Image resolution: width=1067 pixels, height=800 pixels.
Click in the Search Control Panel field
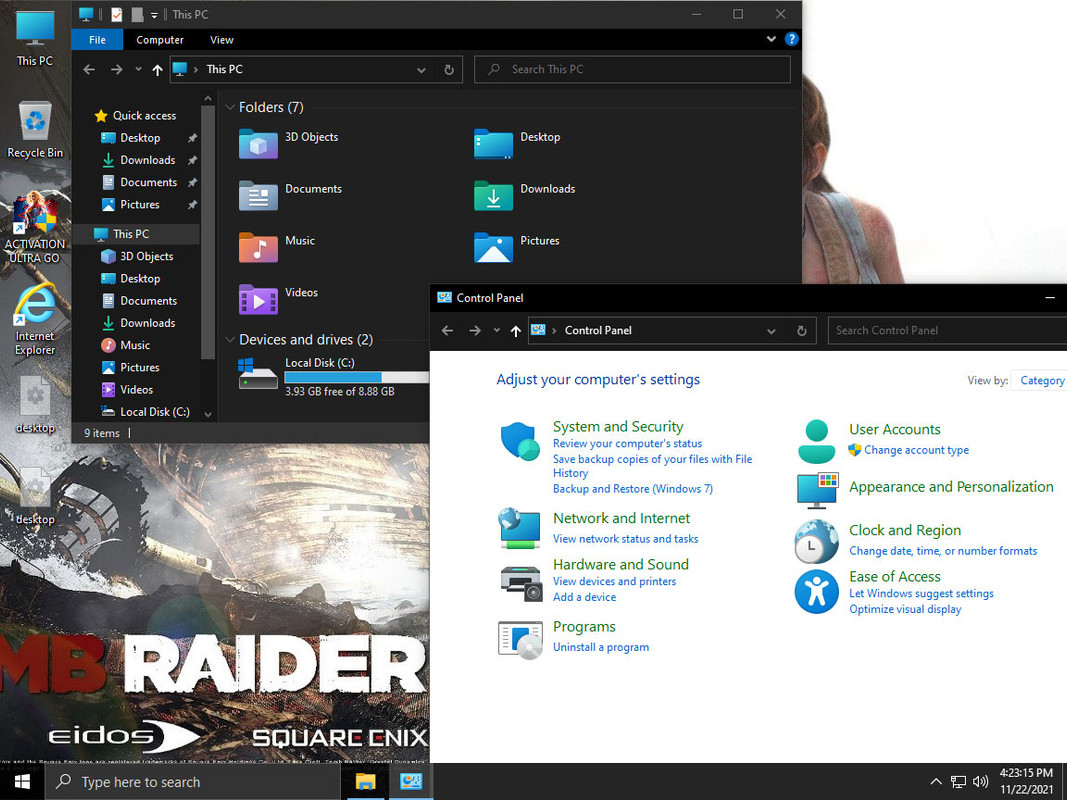click(x=947, y=331)
